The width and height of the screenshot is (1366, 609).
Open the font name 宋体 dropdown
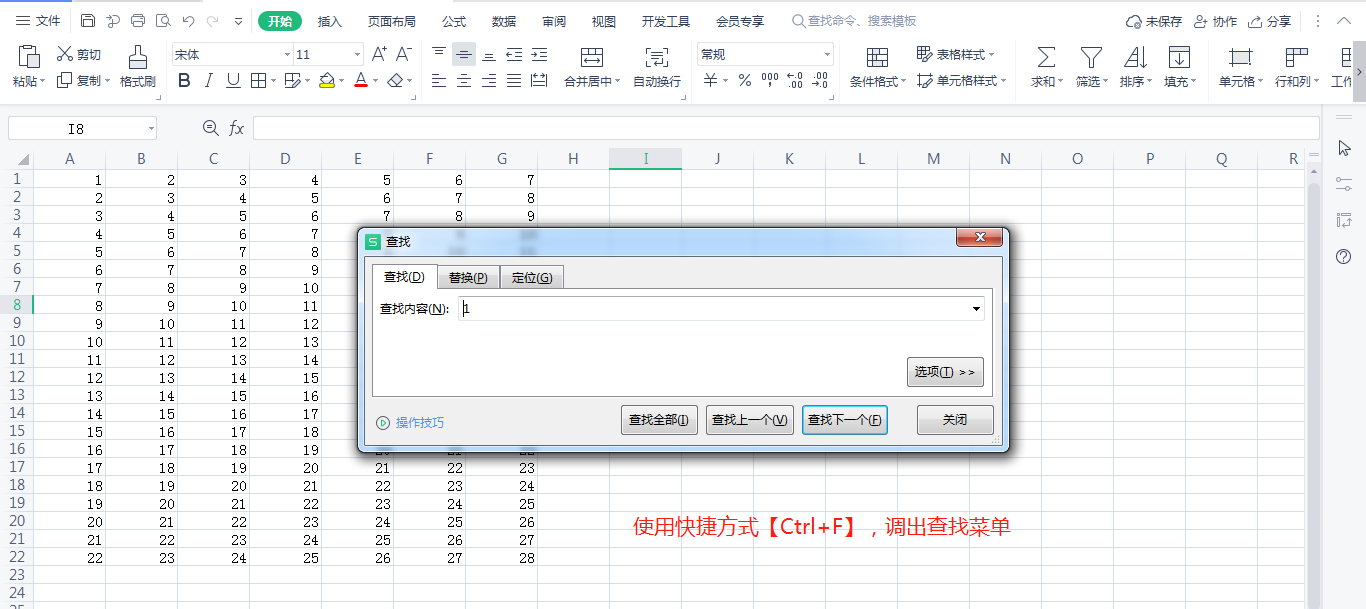(x=288, y=55)
